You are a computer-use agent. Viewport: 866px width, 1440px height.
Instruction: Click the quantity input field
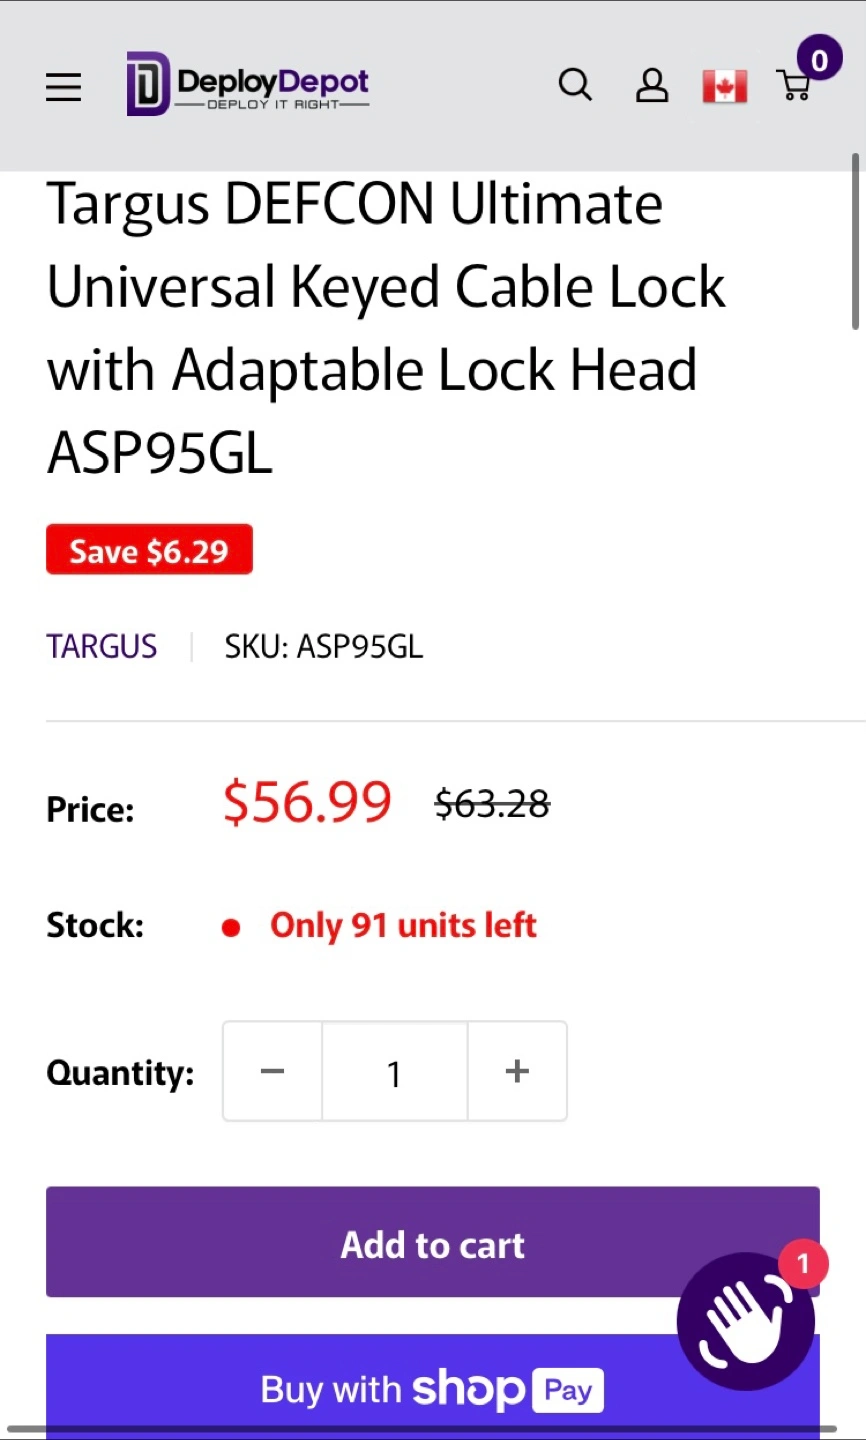(394, 1072)
